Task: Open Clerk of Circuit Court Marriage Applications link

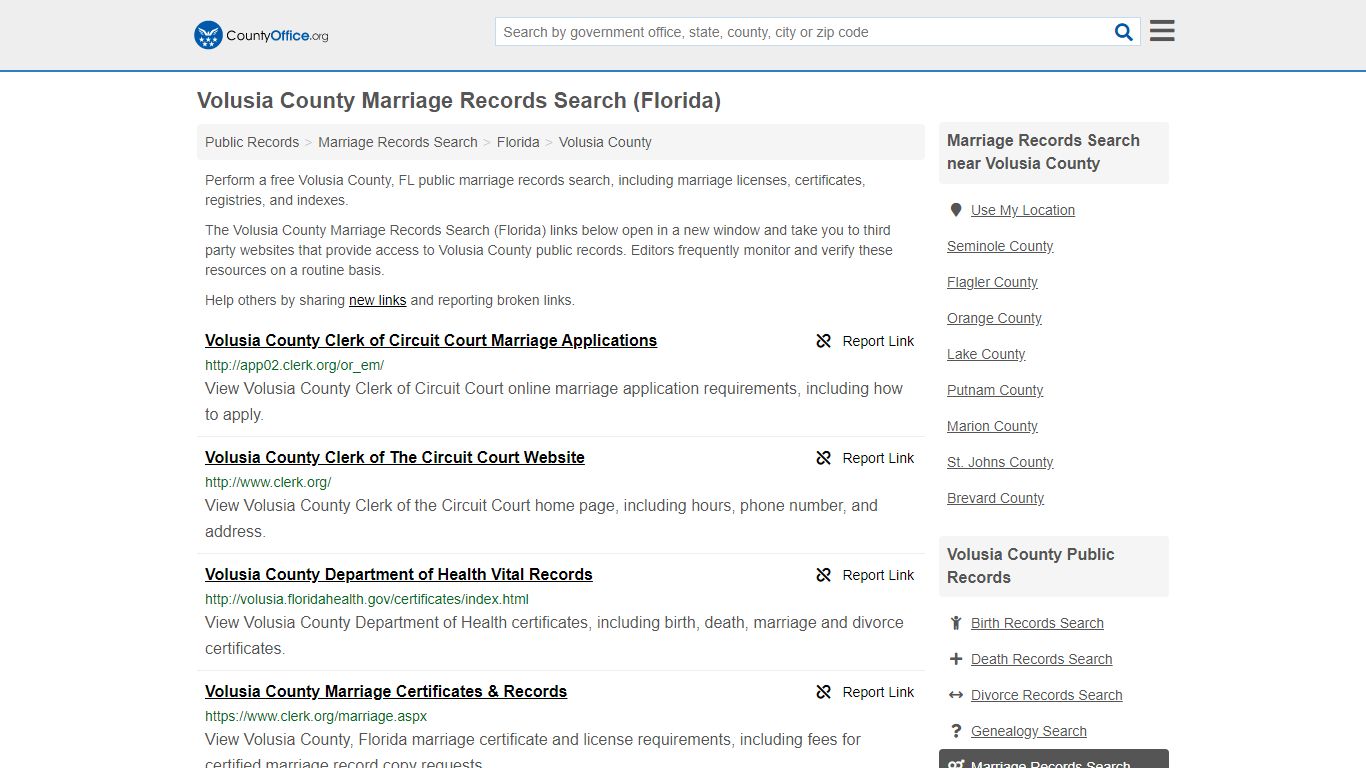Action: coord(431,340)
